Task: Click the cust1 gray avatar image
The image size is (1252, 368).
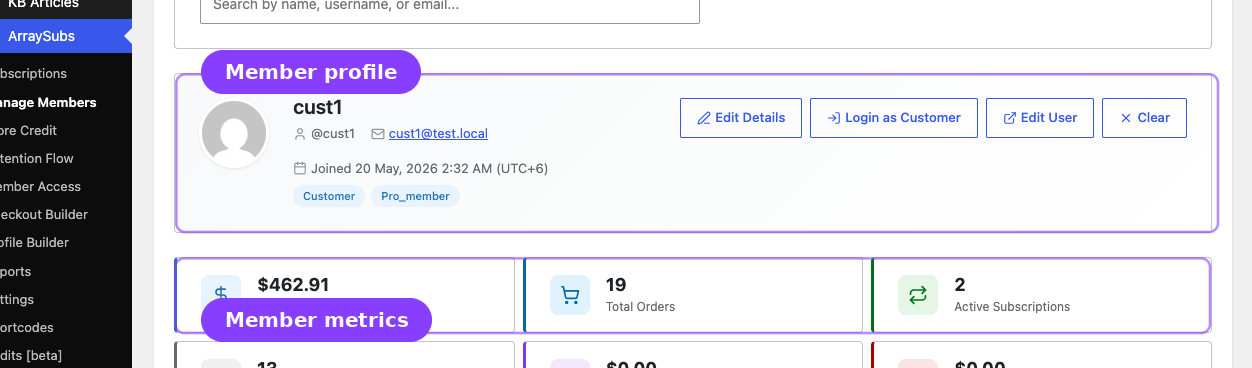Action: pyautogui.click(x=234, y=134)
